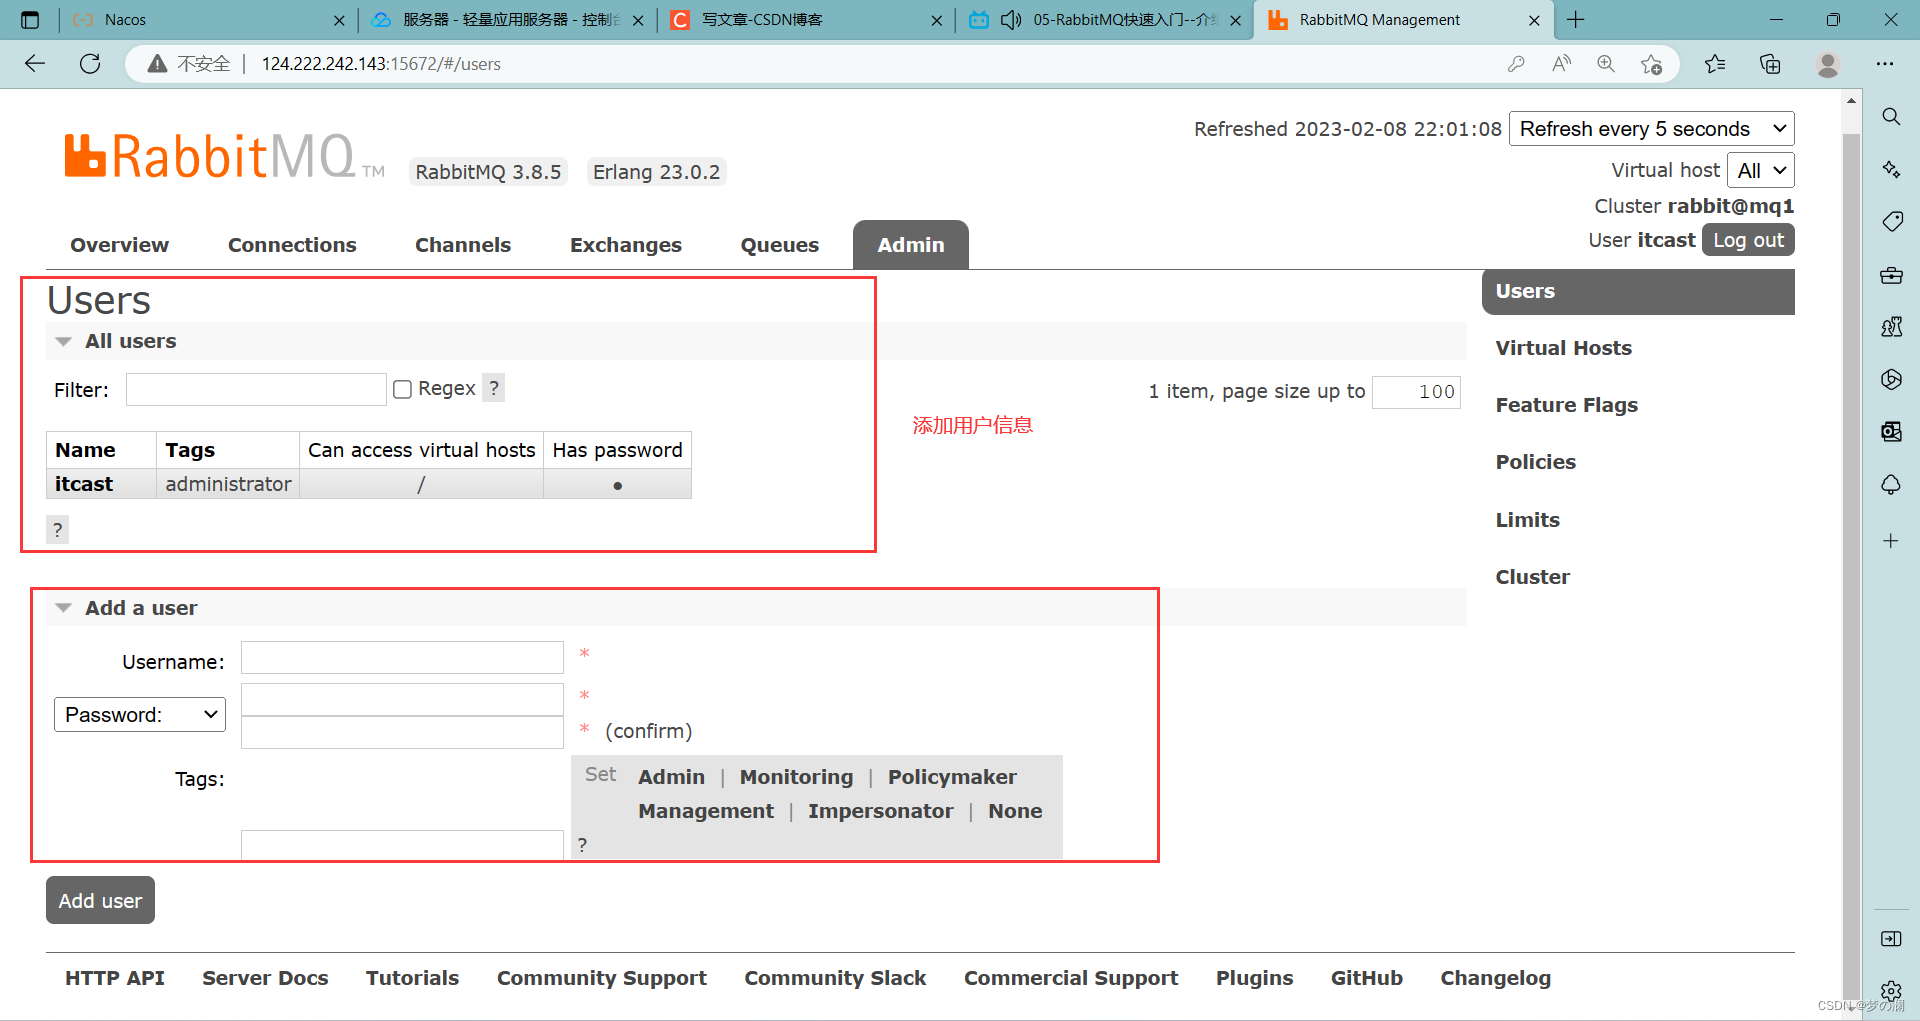The height and width of the screenshot is (1021, 1920).
Task: Click the sidebar search icon
Action: point(1891,117)
